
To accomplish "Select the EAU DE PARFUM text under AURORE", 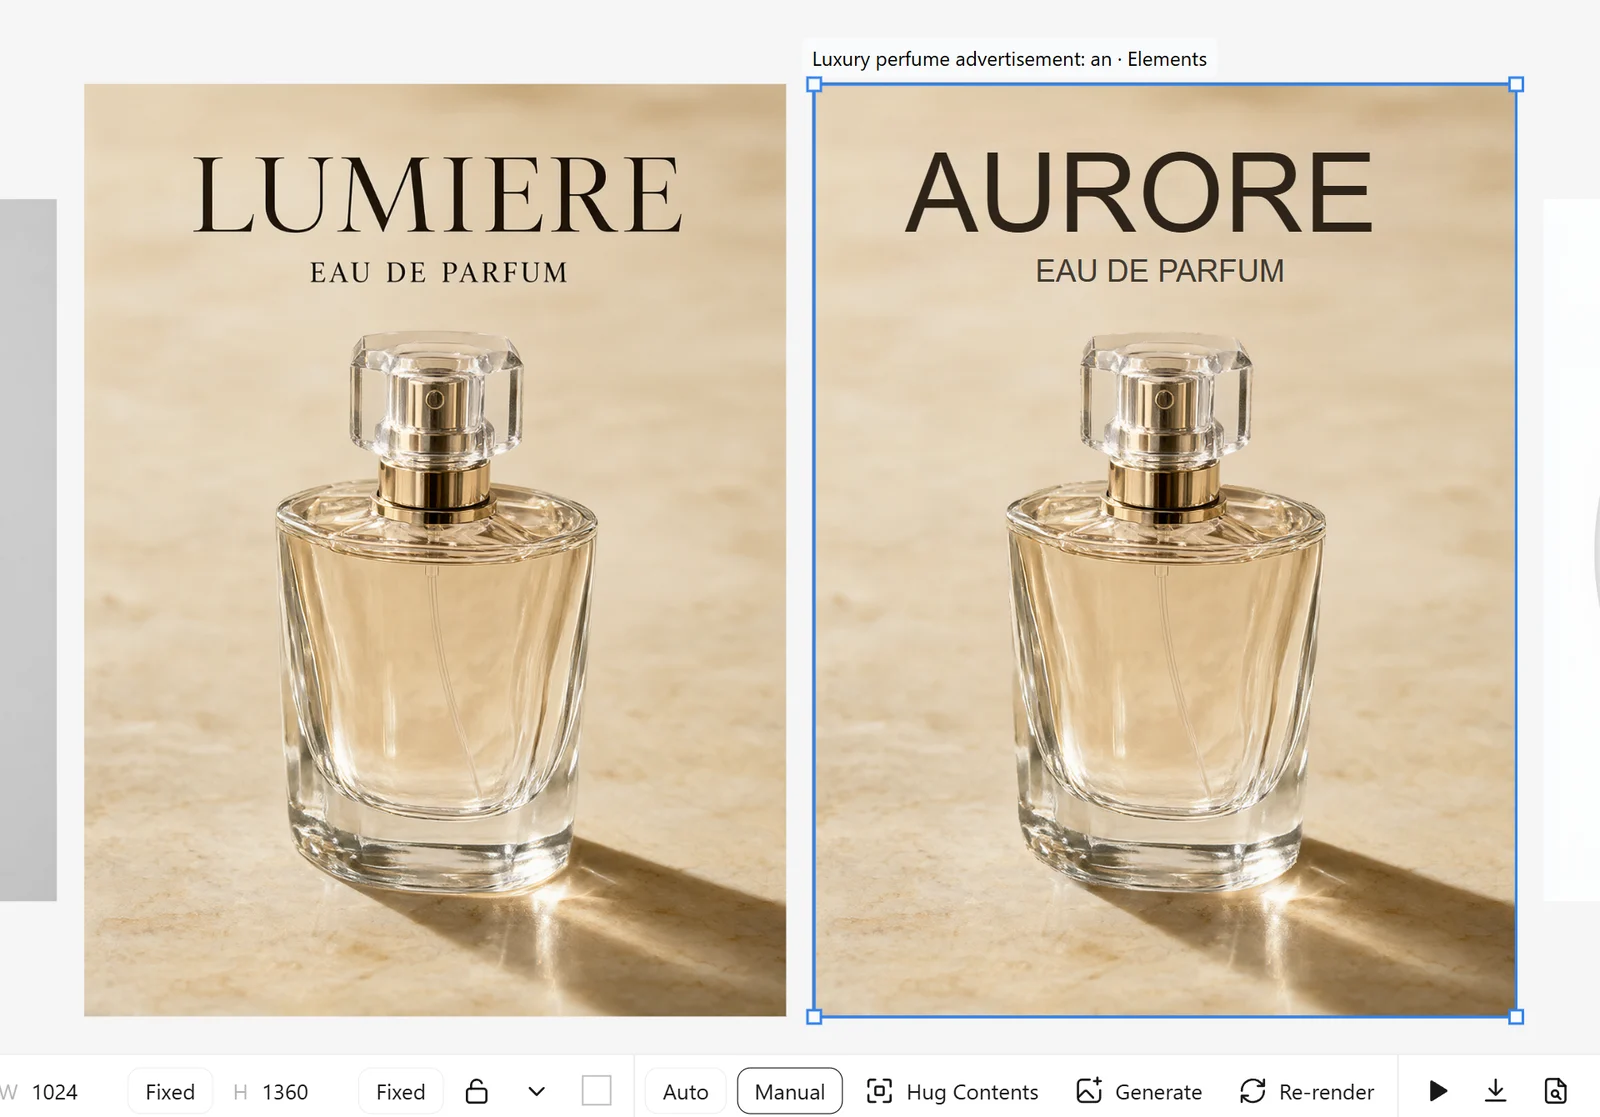I will coord(1160,271).
